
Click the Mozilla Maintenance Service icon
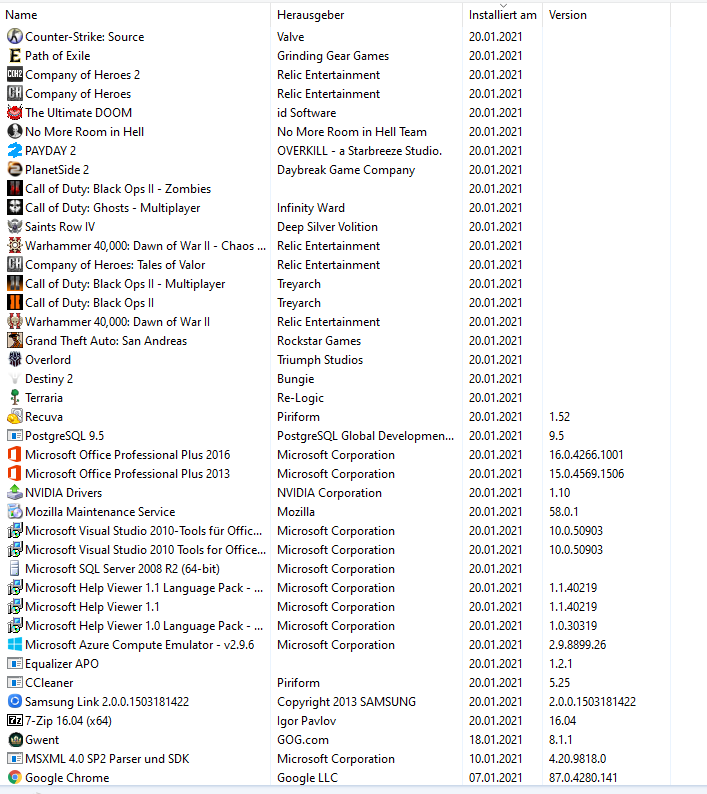tap(15, 511)
